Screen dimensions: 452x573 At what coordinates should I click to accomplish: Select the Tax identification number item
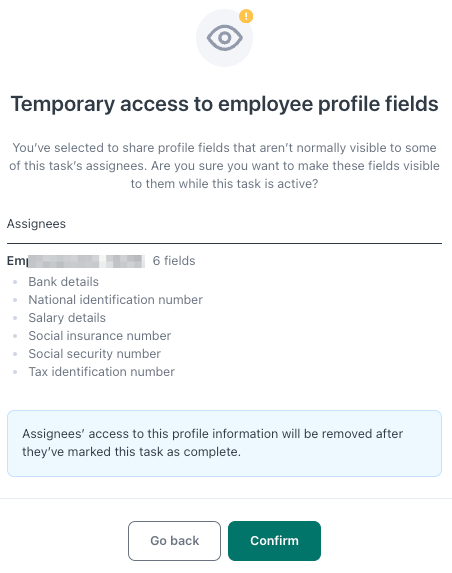point(102,372)
